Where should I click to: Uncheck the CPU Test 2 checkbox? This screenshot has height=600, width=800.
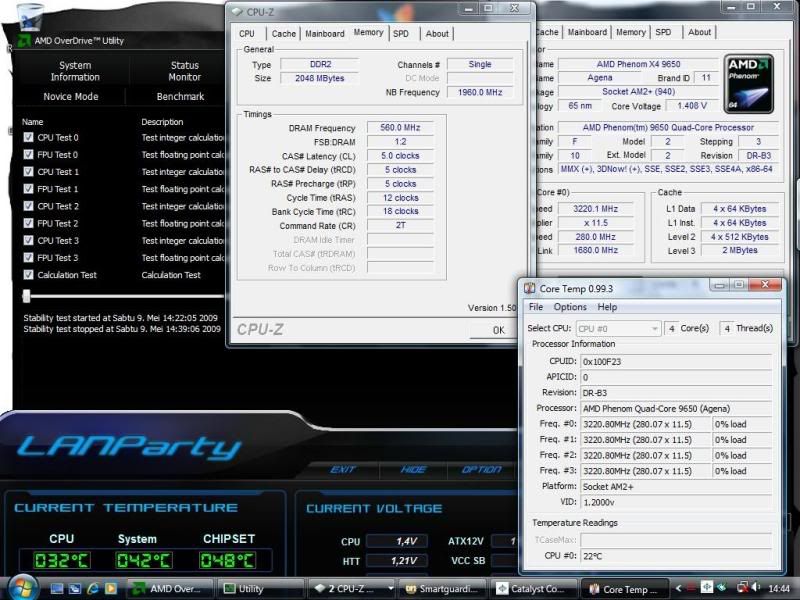click(x=29, y=206)
